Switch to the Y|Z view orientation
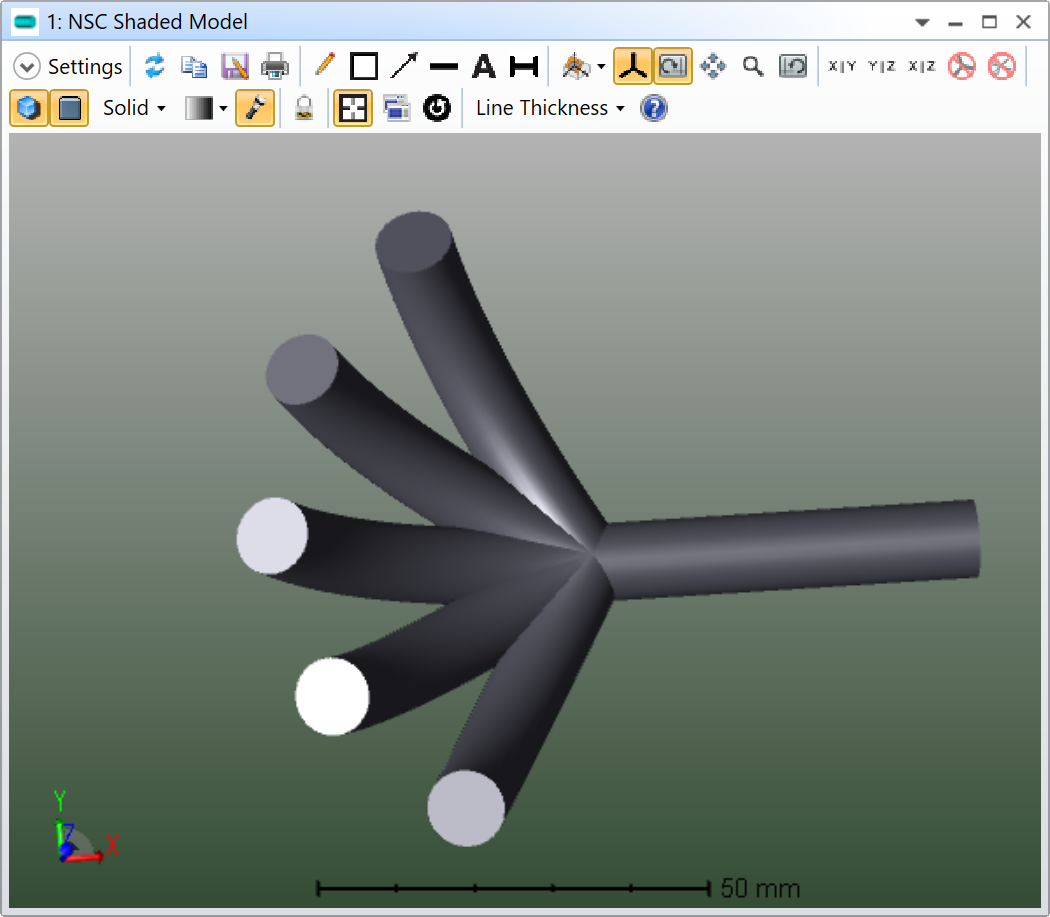Image resolution: width=1050 pixels, height=917 pixels. click(882, 67)
